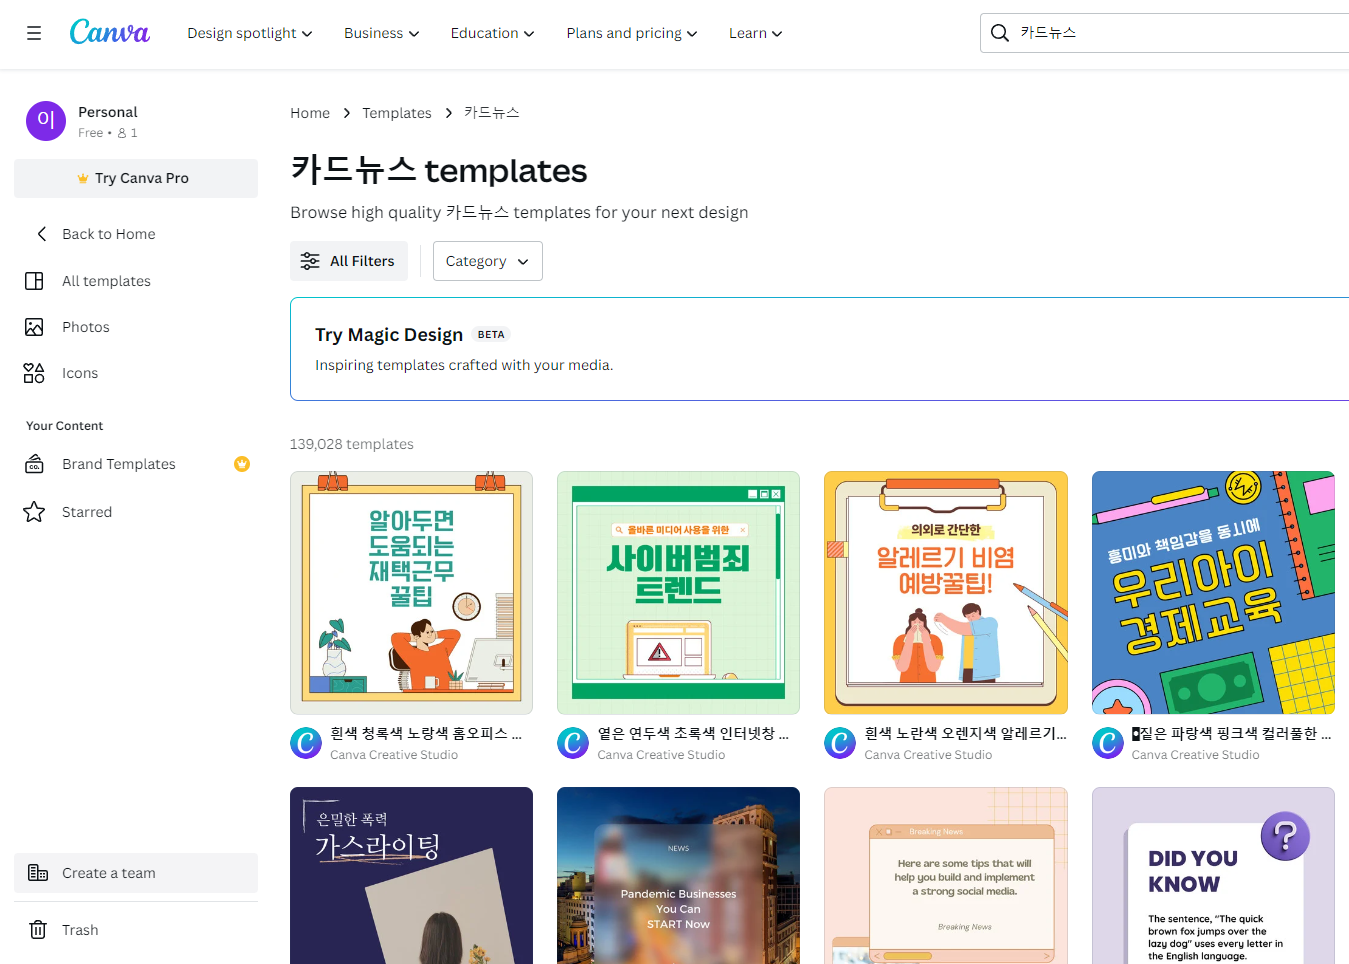Open the 가스라이팅 template thumbnail
This screenshot has height=964, width=1349.
tap(411, 875)
